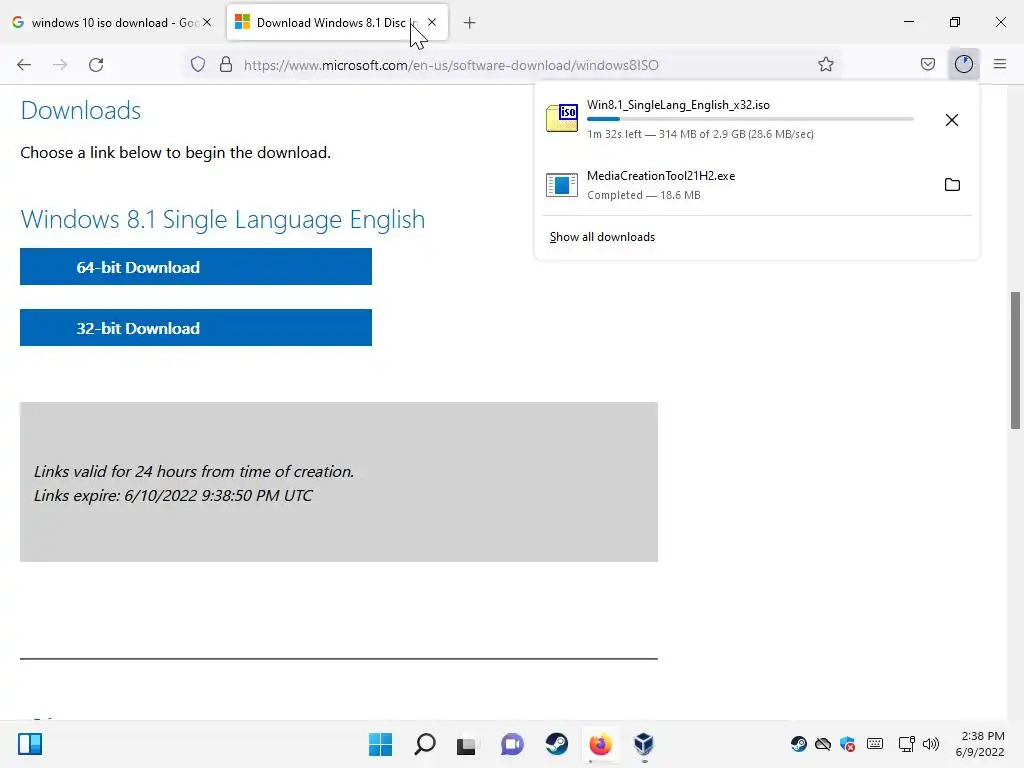Go back to the previous page
The width and height of the screenshot is (1024, 768).
24,65
